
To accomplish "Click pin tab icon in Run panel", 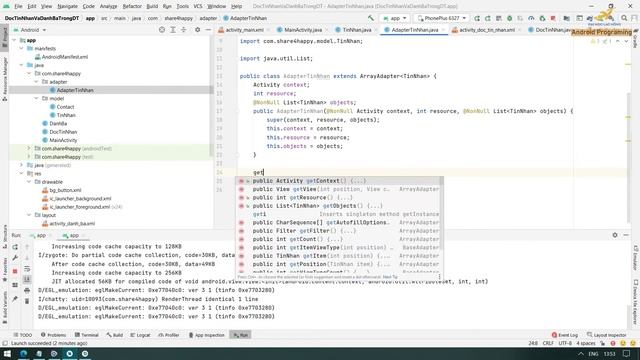I will [15, 299].
